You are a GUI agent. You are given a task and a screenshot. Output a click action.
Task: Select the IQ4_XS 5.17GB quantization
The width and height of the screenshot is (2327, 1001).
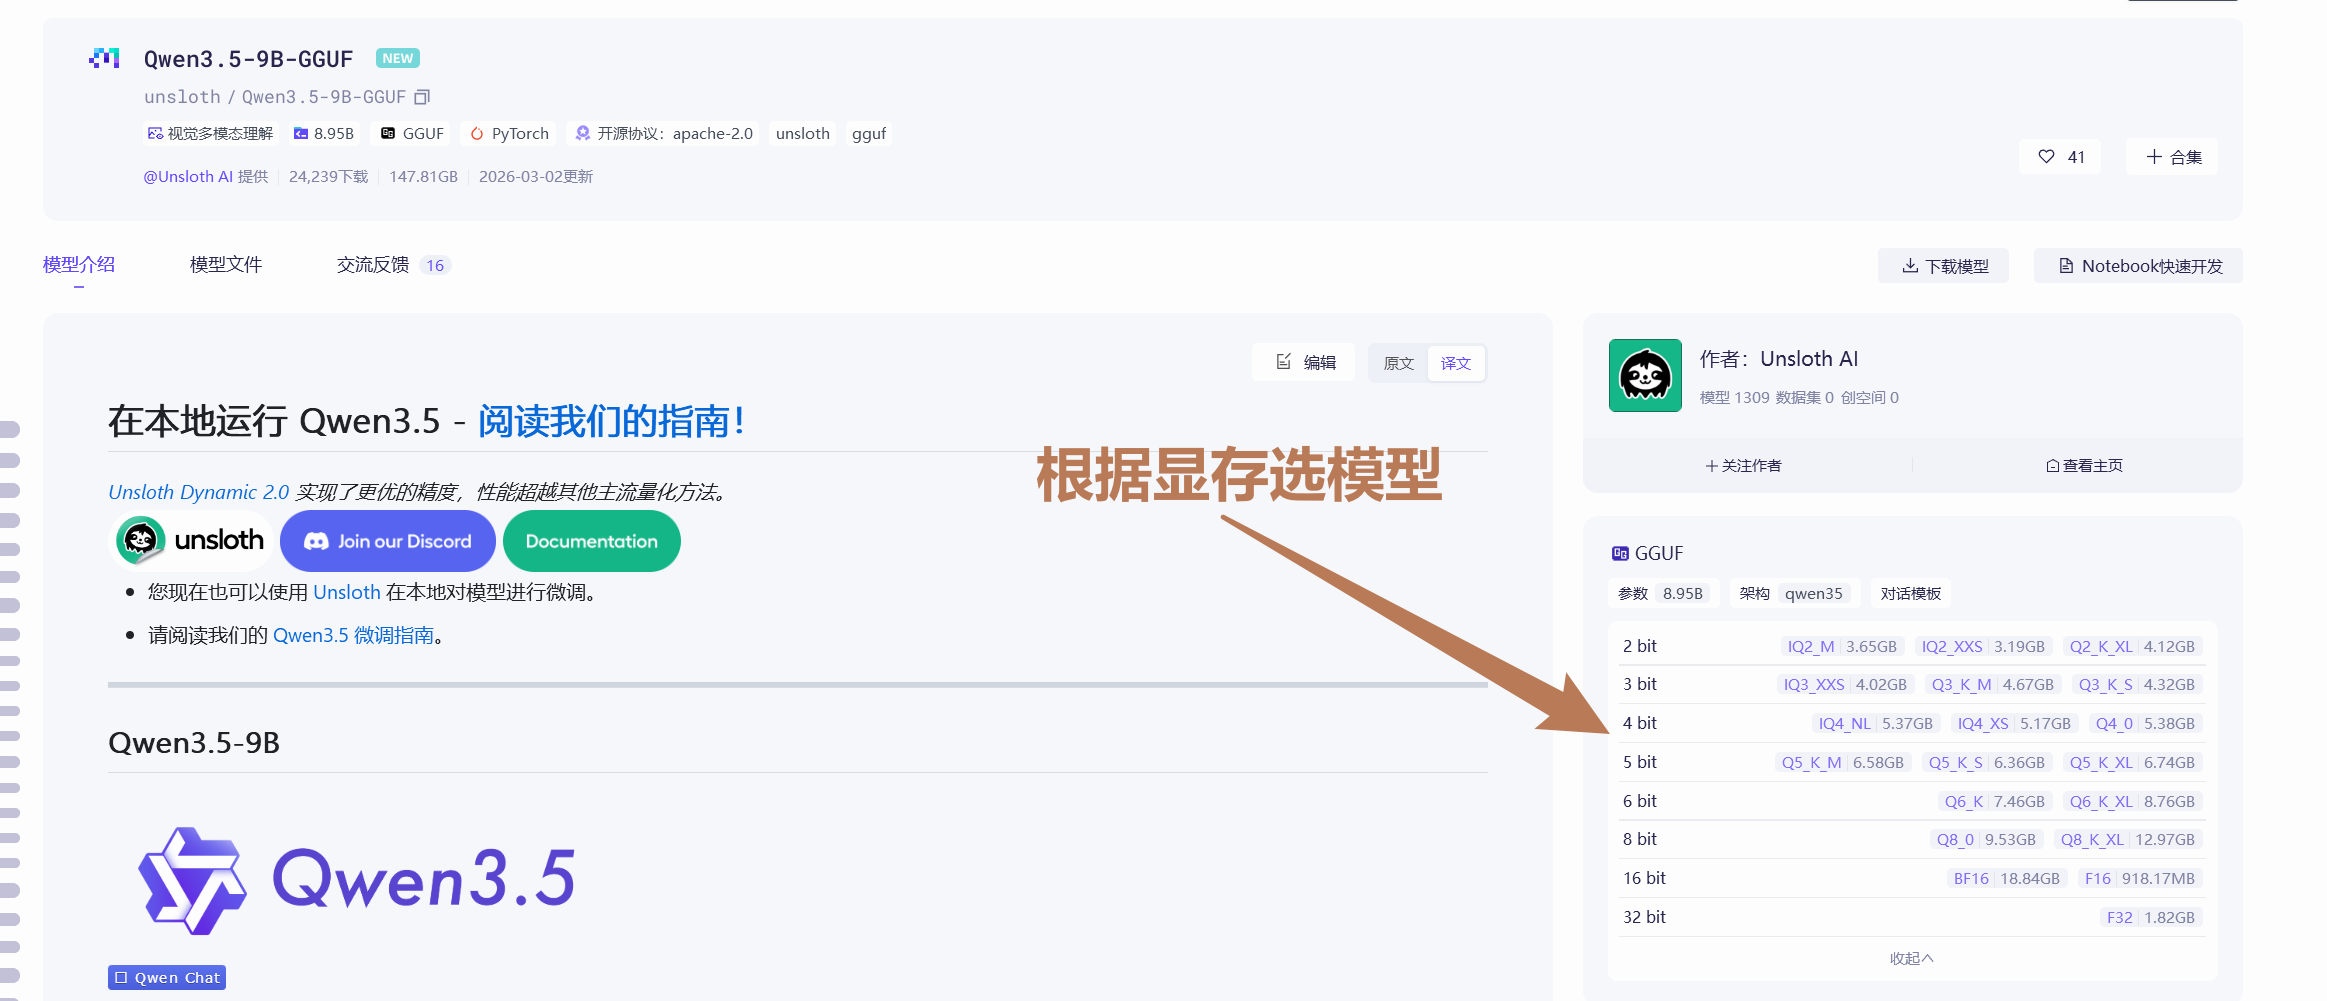coord(2014,724)
